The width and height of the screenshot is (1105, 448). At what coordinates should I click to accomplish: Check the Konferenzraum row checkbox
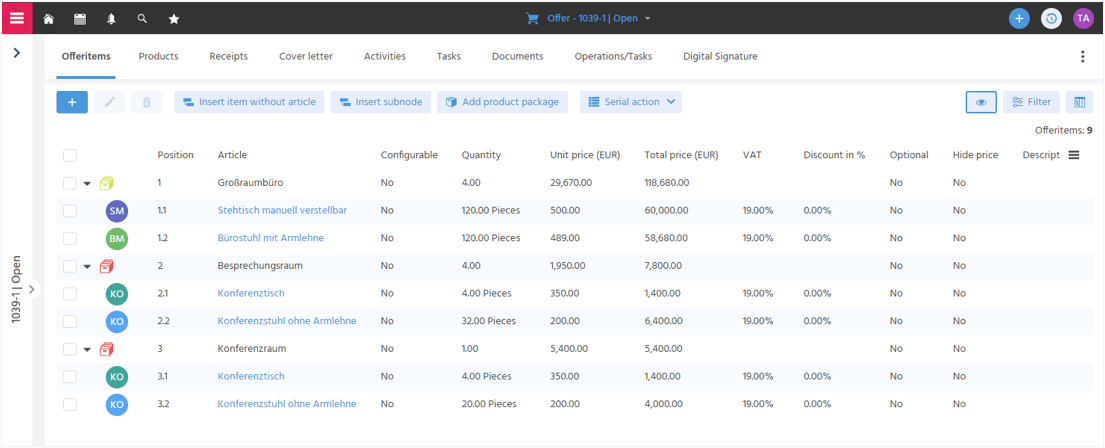[70, 349]
